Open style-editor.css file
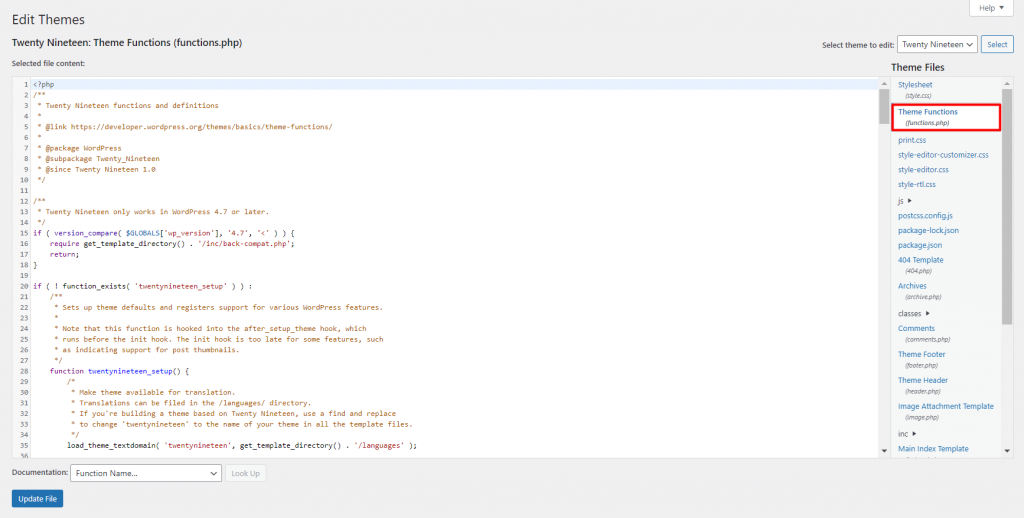The width and height of the screenshot is (1024, 518). pos(923,170)
